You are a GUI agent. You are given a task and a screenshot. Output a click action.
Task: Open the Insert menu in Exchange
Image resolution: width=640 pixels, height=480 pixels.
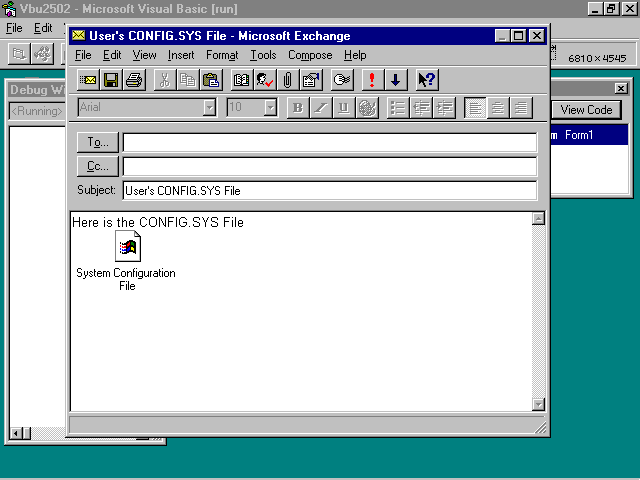point(181,55)
